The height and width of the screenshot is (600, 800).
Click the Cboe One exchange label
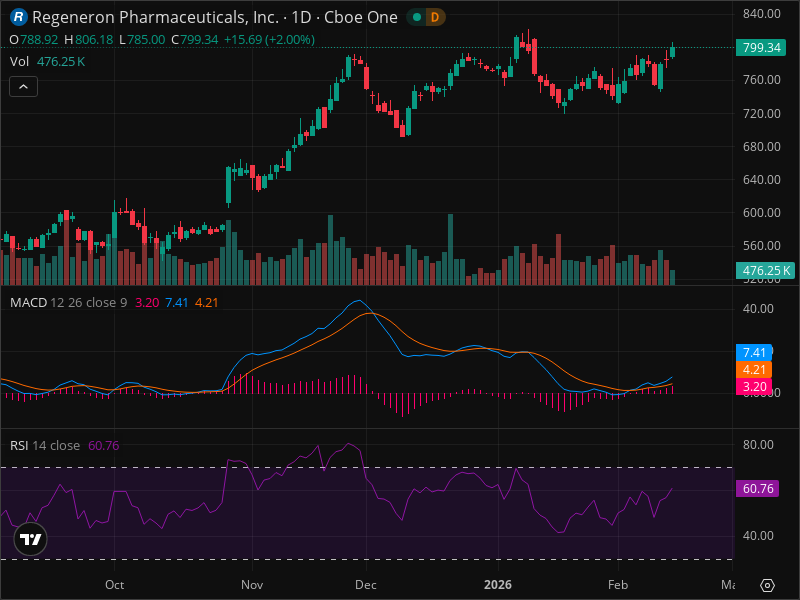click(361, 17)
